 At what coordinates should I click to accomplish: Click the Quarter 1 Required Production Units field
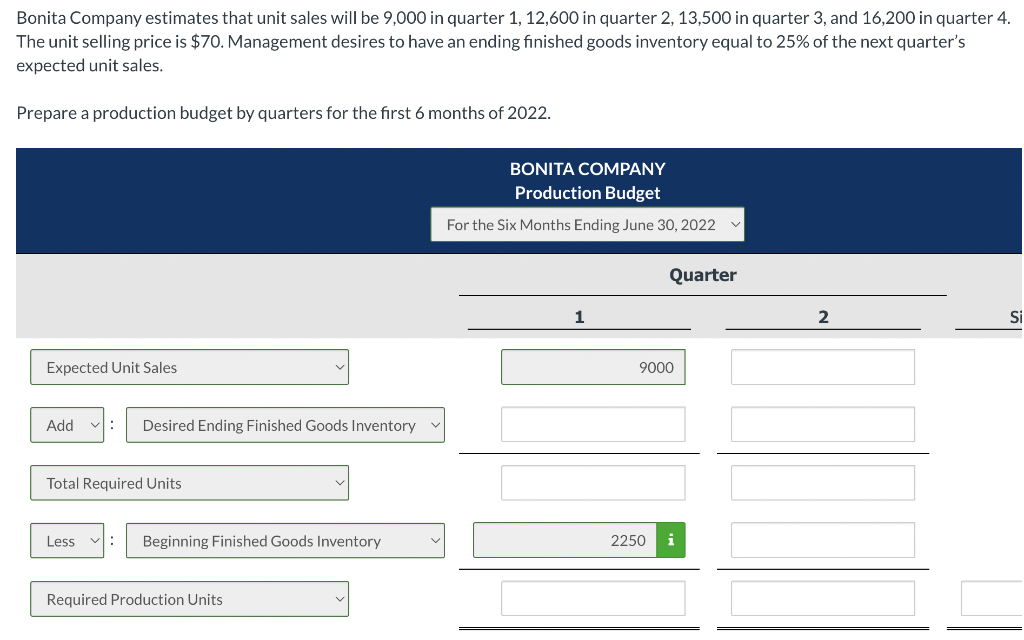coord(592,598)
